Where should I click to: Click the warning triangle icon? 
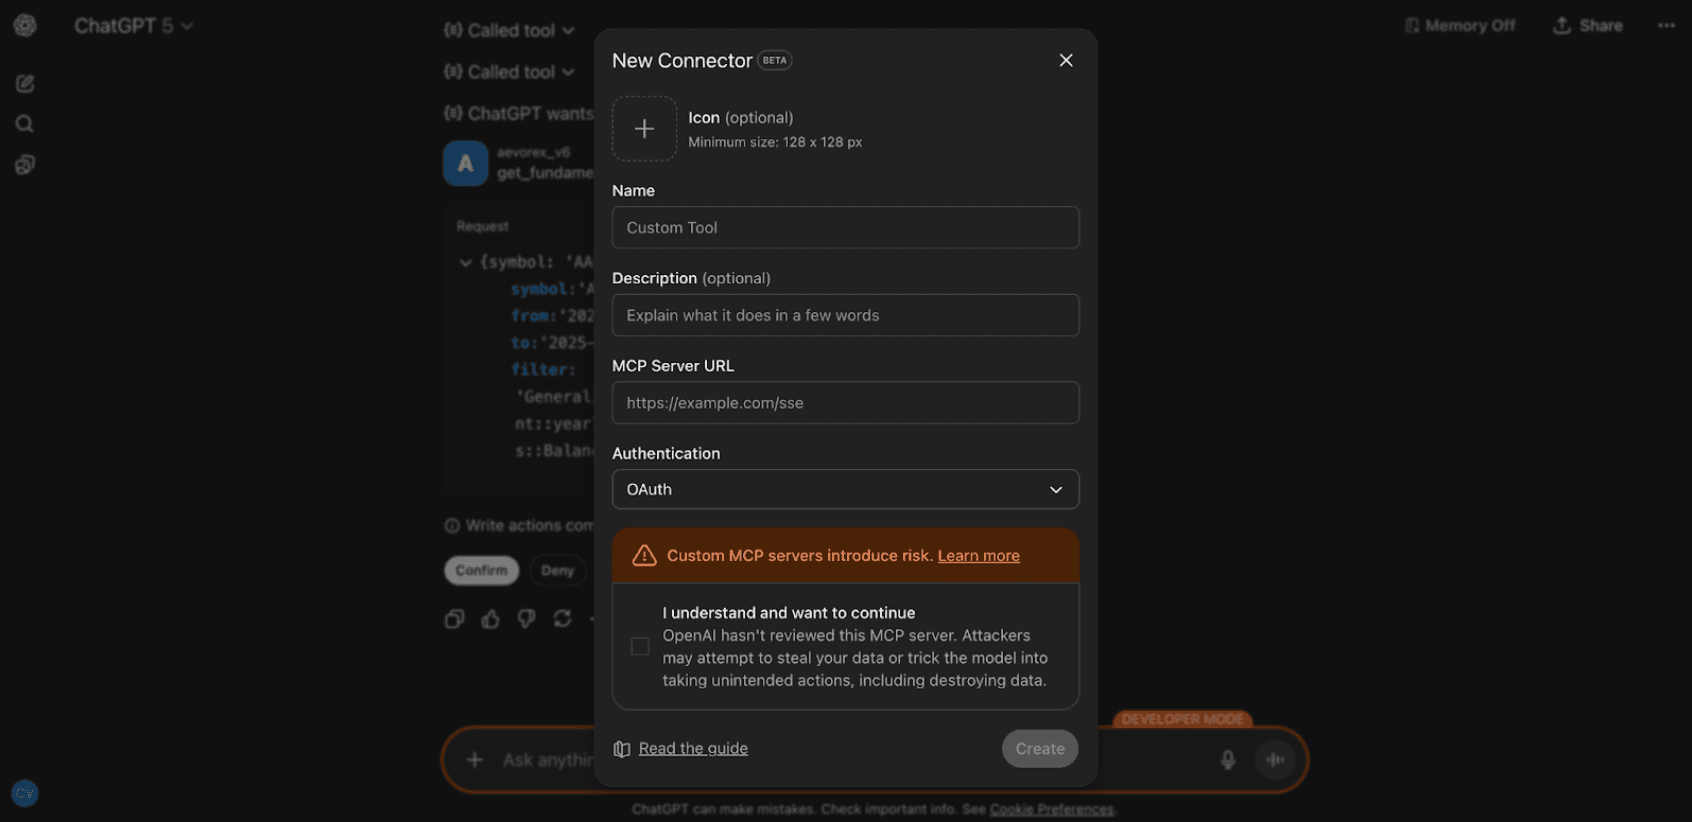tap(644, 556)
